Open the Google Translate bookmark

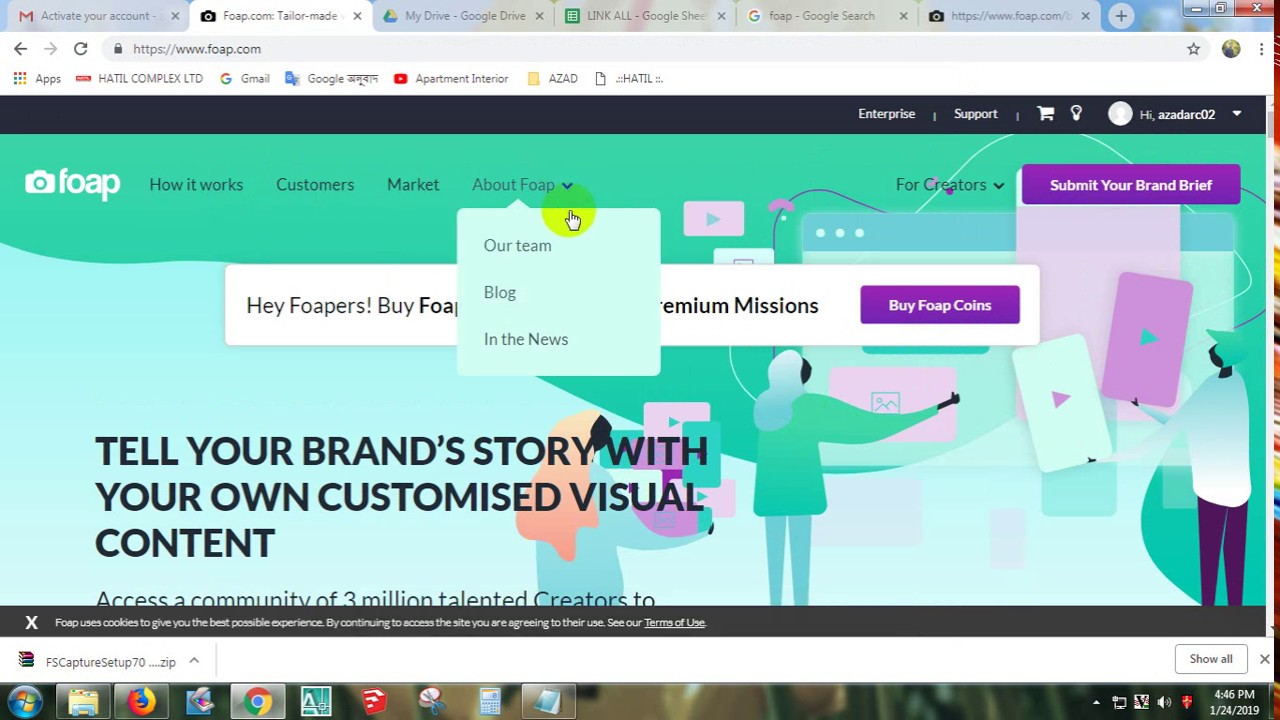coord(331,78)
